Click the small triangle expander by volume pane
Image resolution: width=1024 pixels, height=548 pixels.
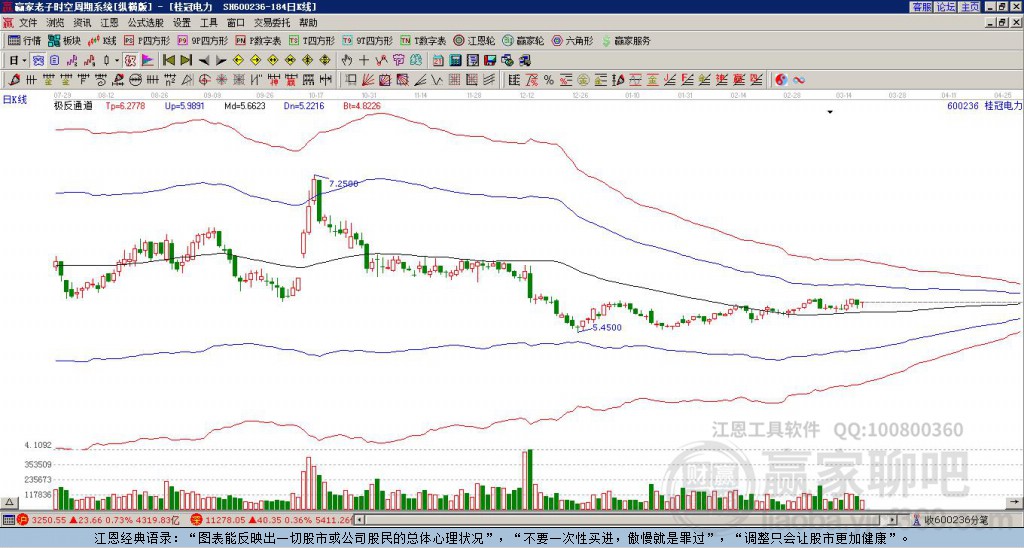[x=8, y=502]
